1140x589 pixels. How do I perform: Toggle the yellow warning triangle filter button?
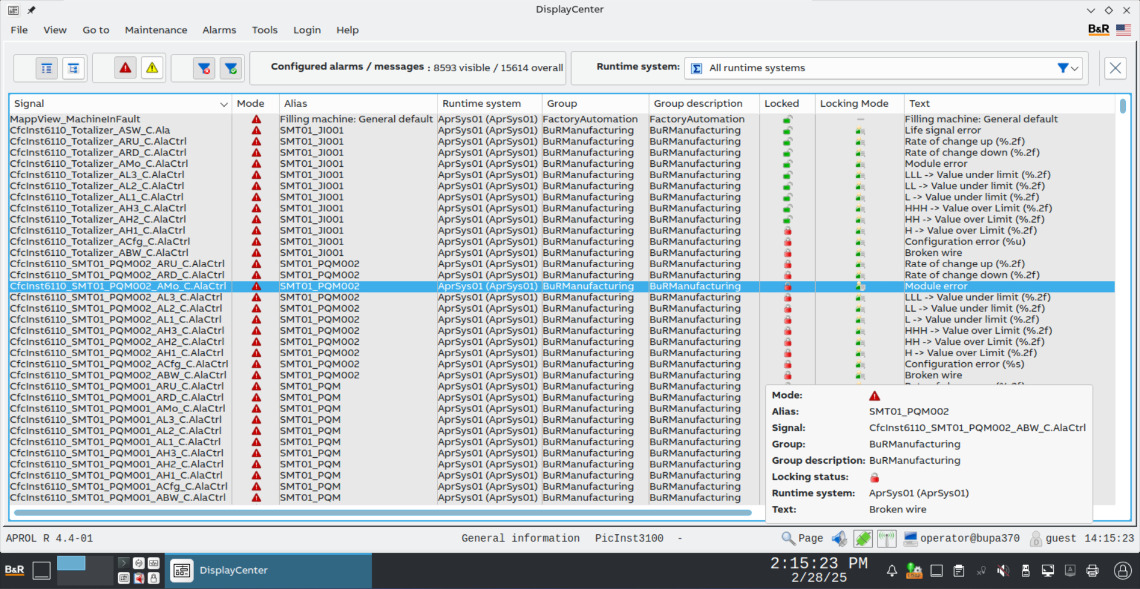(x=152, y=68)
